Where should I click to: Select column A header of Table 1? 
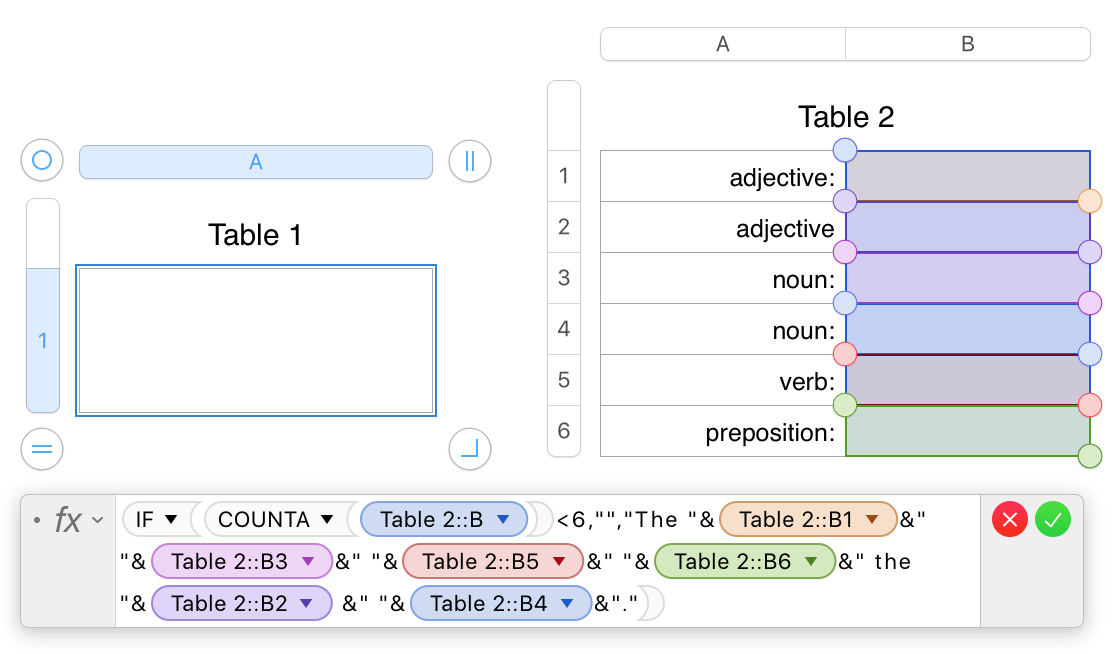tap(256, 162)
